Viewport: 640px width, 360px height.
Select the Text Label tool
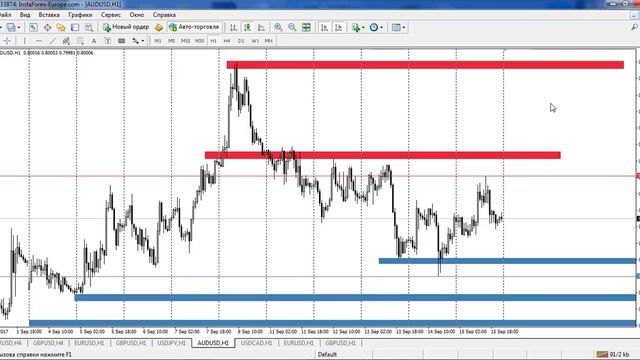point(108,41)
